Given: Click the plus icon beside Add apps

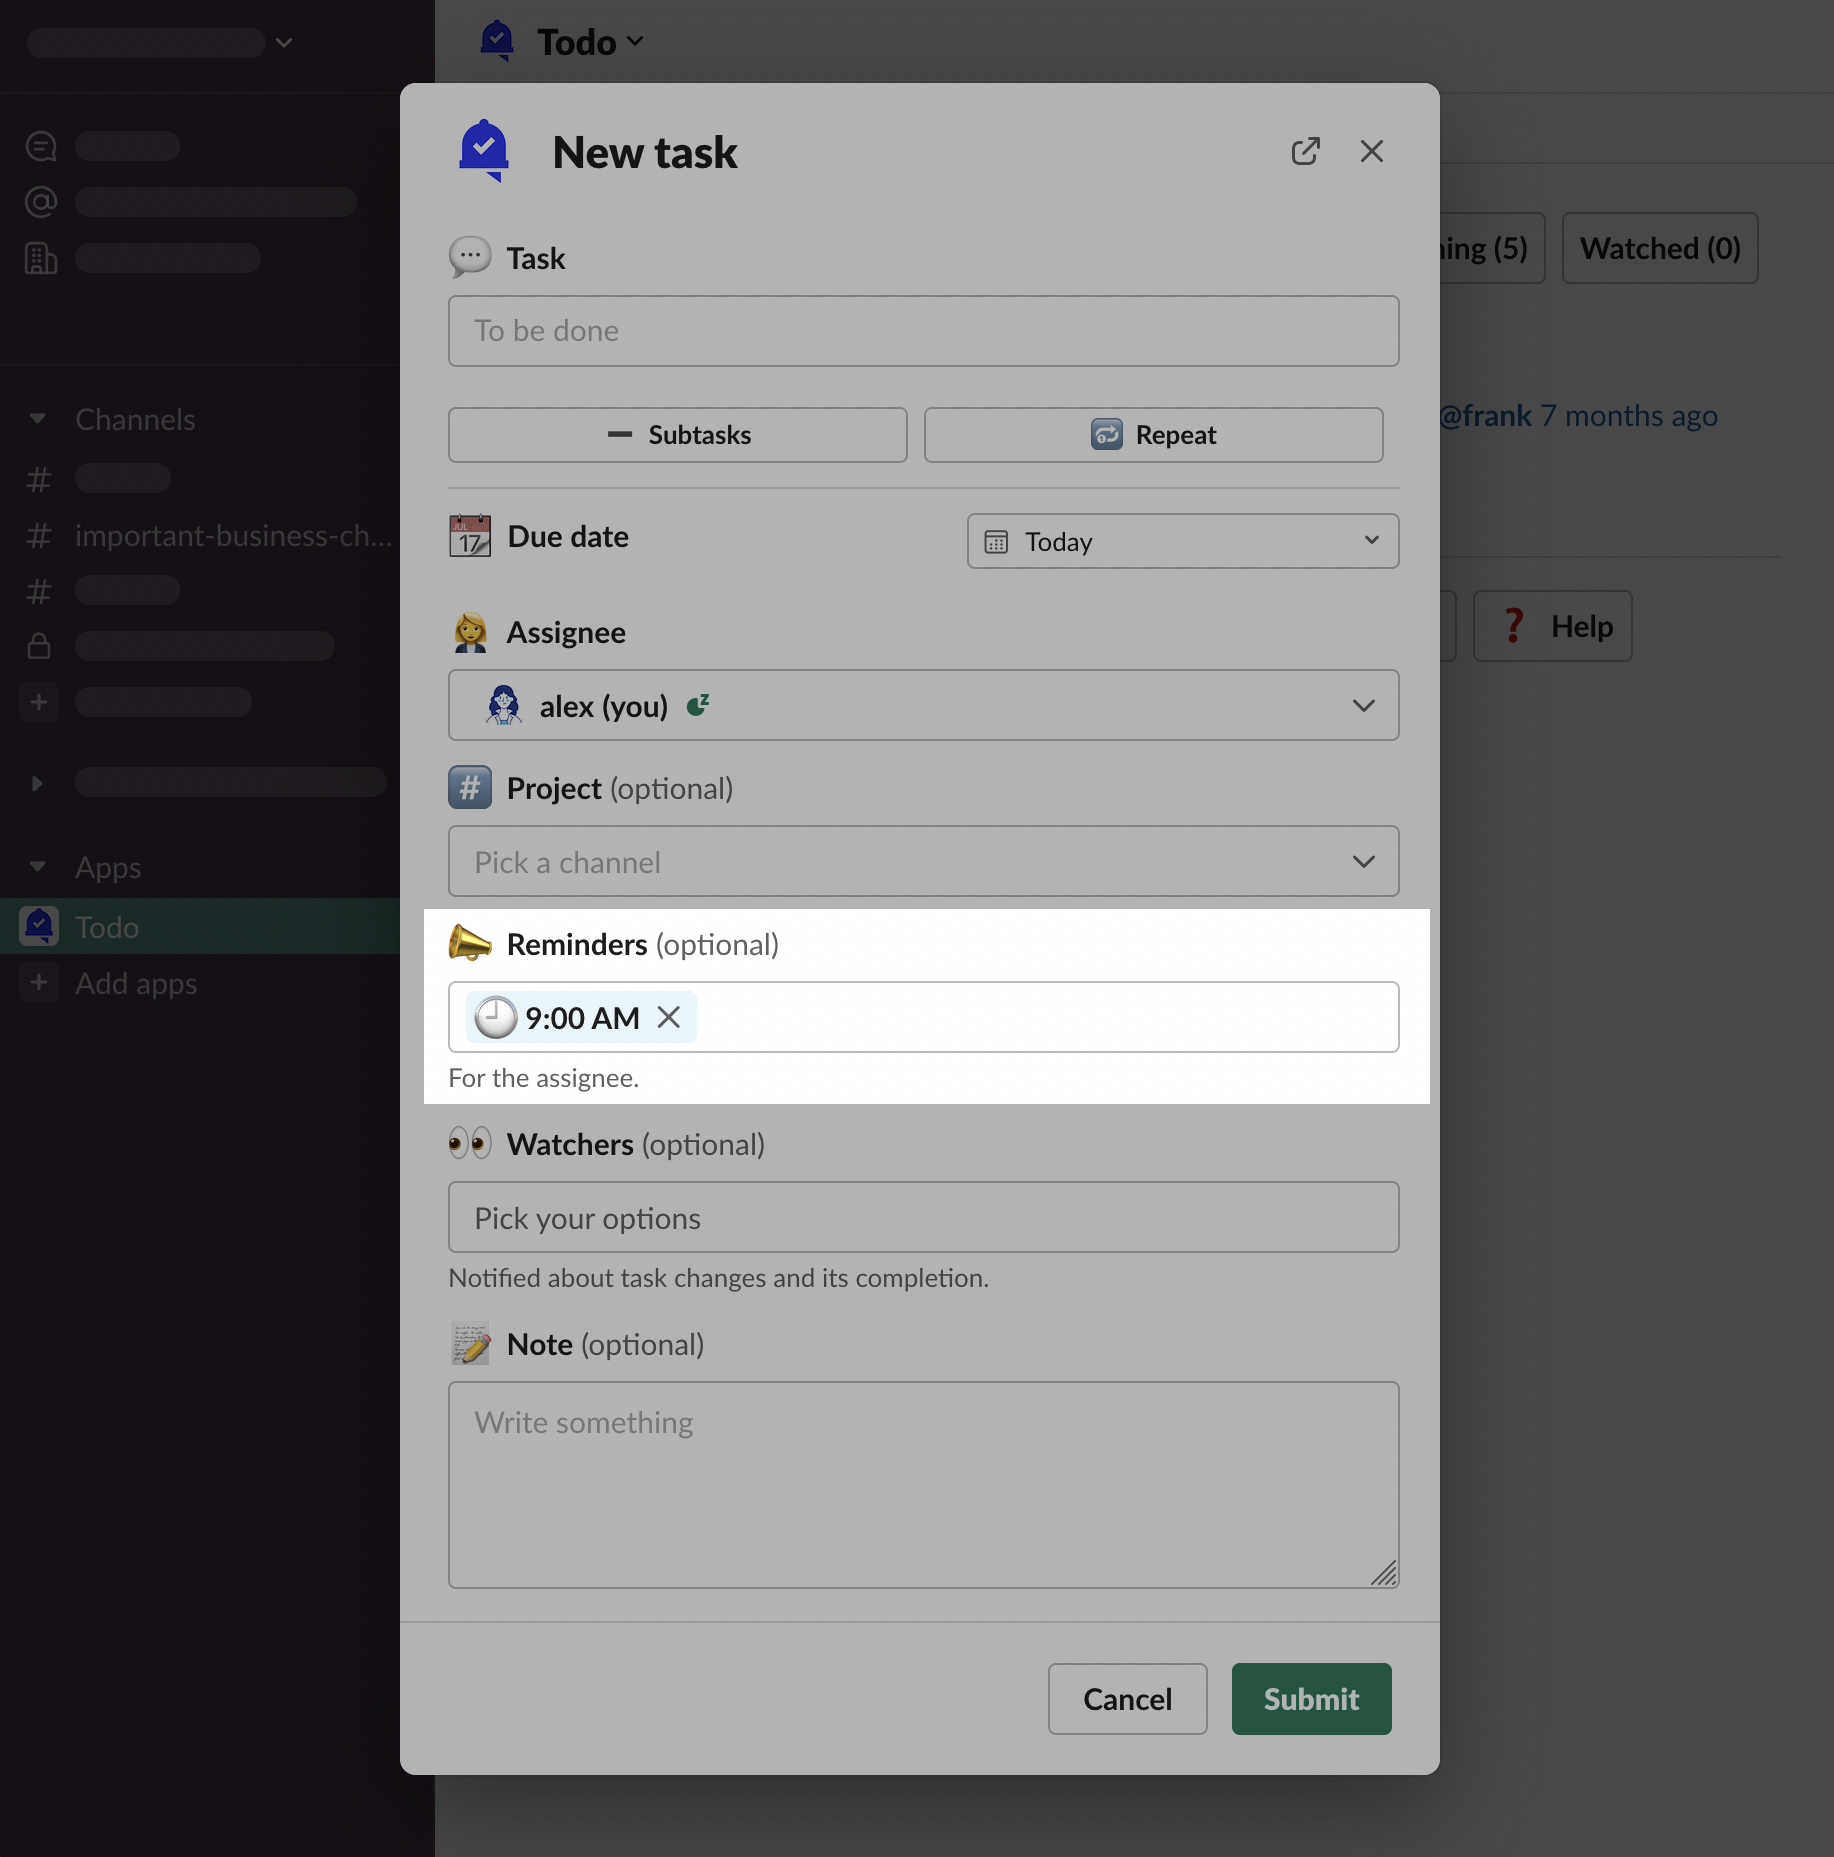Looking at the screenshot, I should [x=39, y=983].
